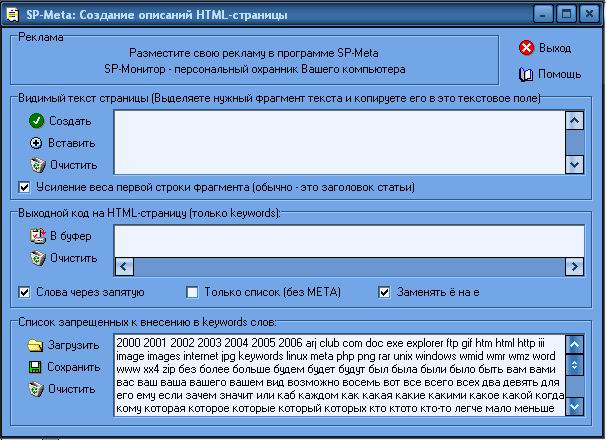Click recycle bin icon in forbidden words section
This screenshot has height=440, width=606.
36,389
